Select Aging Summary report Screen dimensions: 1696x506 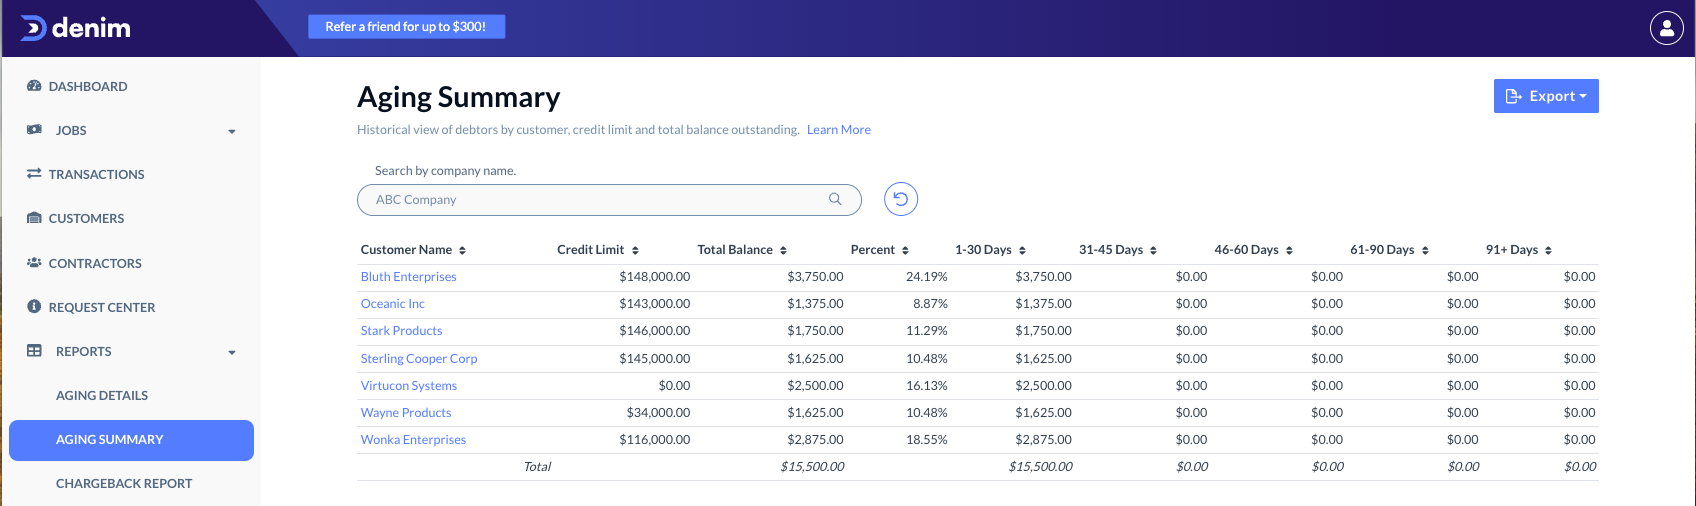pos(131,440)
